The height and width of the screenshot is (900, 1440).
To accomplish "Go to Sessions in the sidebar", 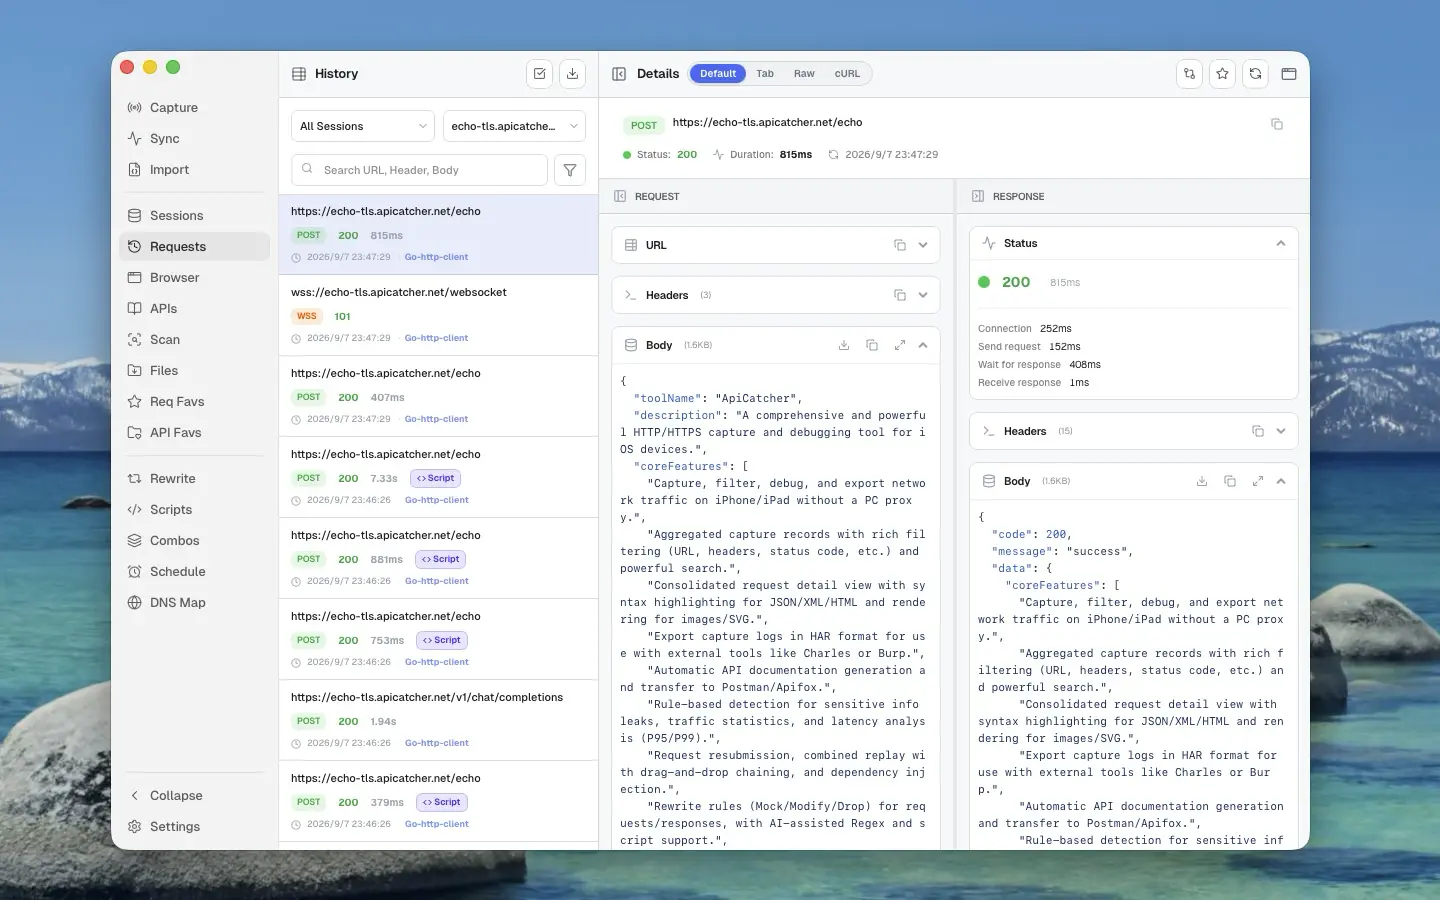I will click(194, 216).
